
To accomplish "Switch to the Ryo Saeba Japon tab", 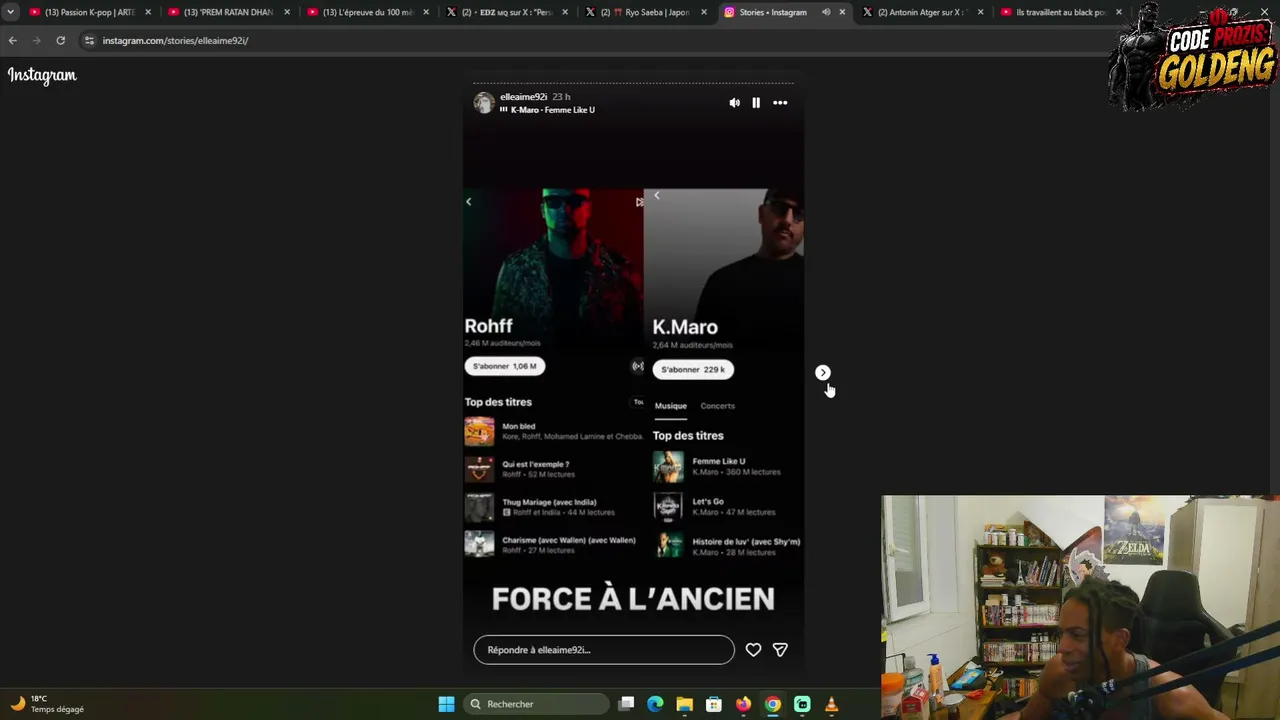I will (x=645, y=12).
